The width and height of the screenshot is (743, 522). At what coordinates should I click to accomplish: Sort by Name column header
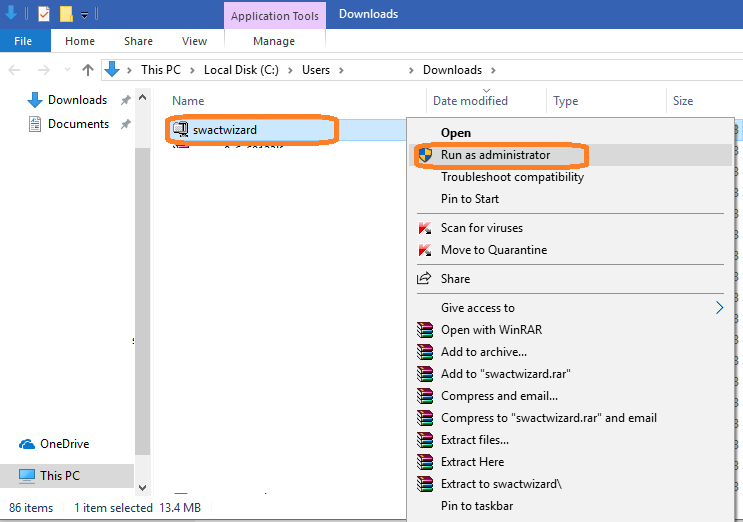pyautogui.click(x=188, y=101)
